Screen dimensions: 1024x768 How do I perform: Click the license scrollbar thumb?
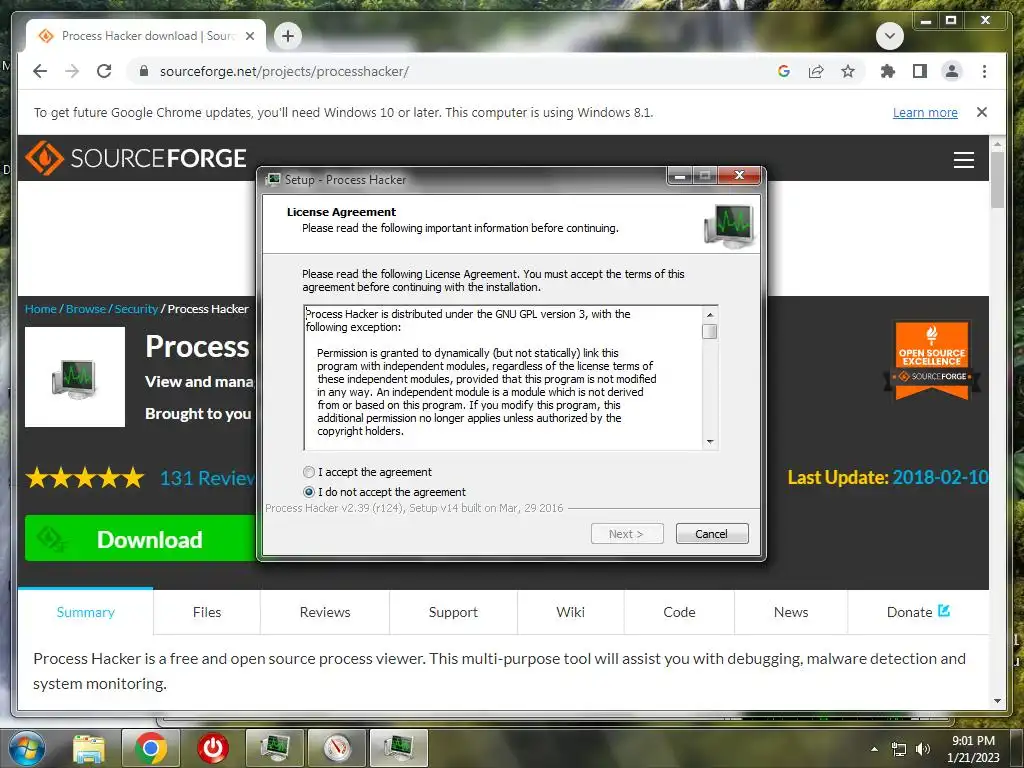(710, 331)
